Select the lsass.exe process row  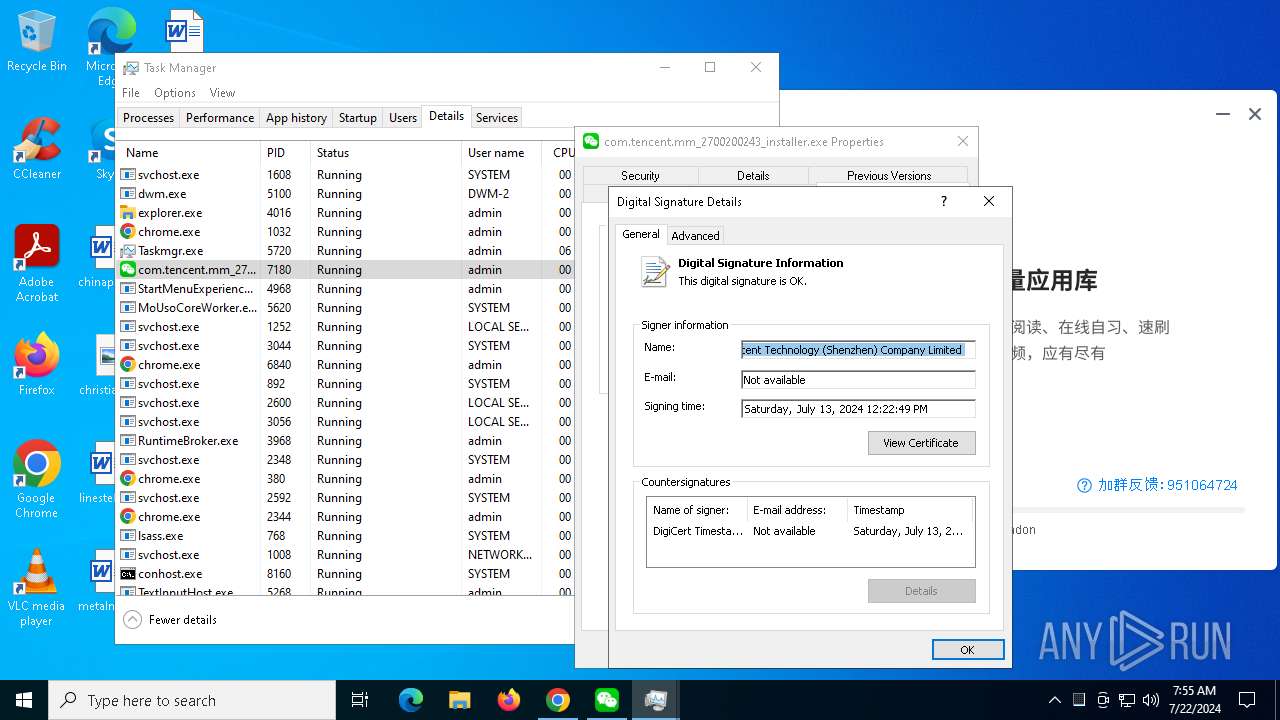click(x=345, y=536)
